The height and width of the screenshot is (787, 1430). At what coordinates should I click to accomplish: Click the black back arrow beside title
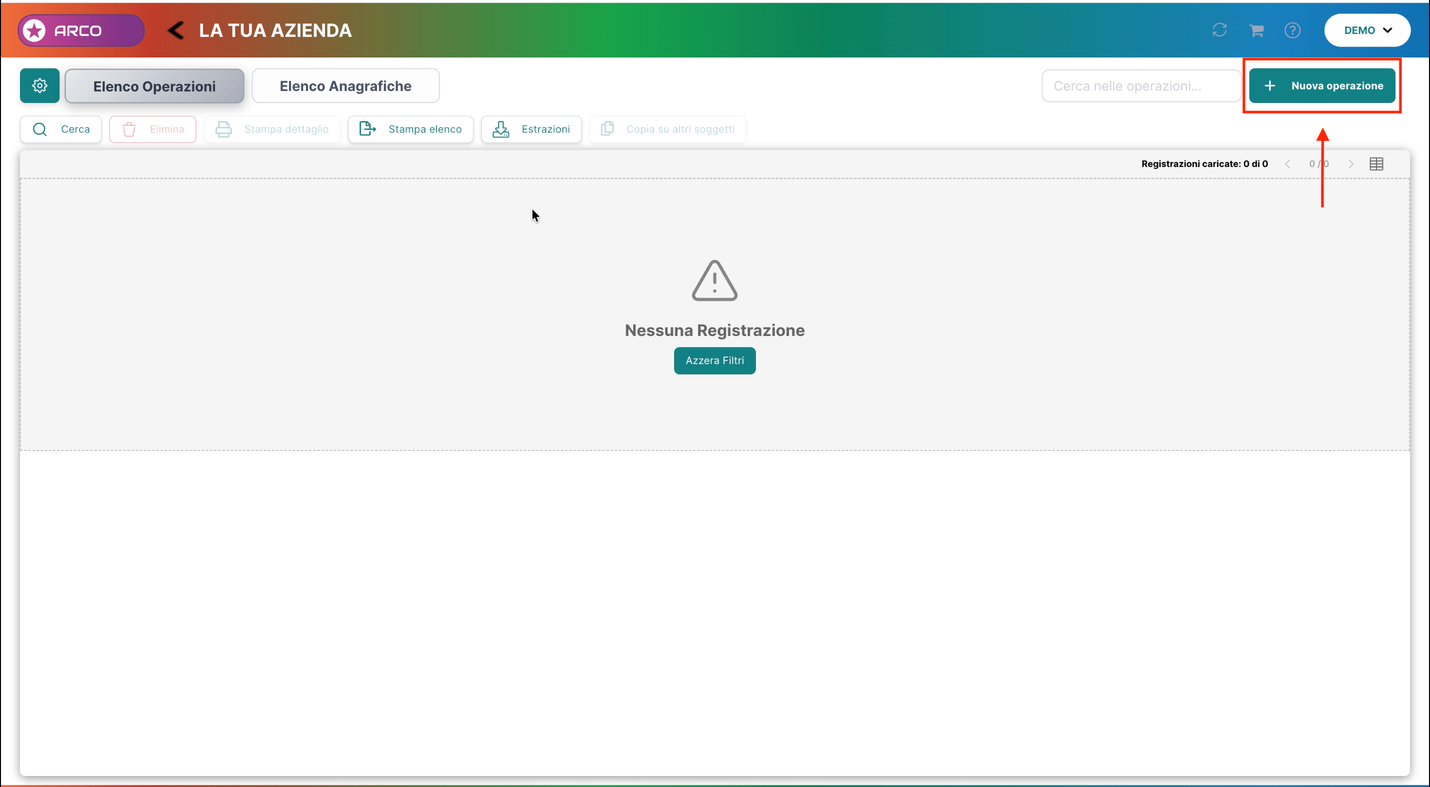point(176,30)
